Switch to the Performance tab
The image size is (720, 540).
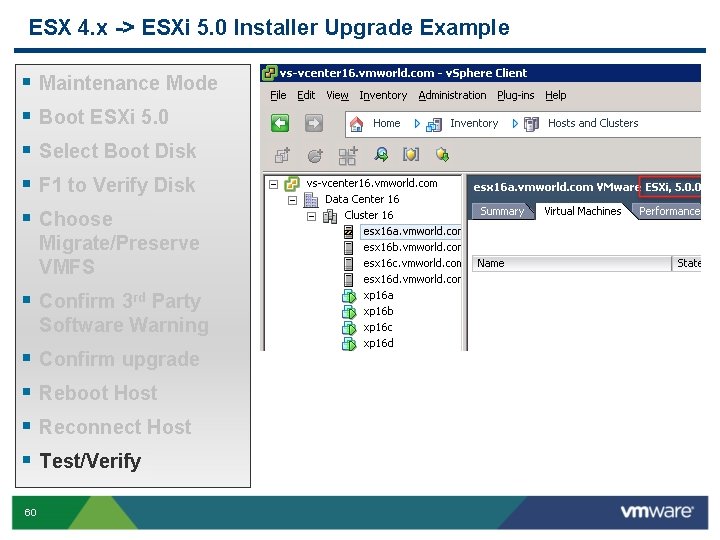tap(669, 211)
